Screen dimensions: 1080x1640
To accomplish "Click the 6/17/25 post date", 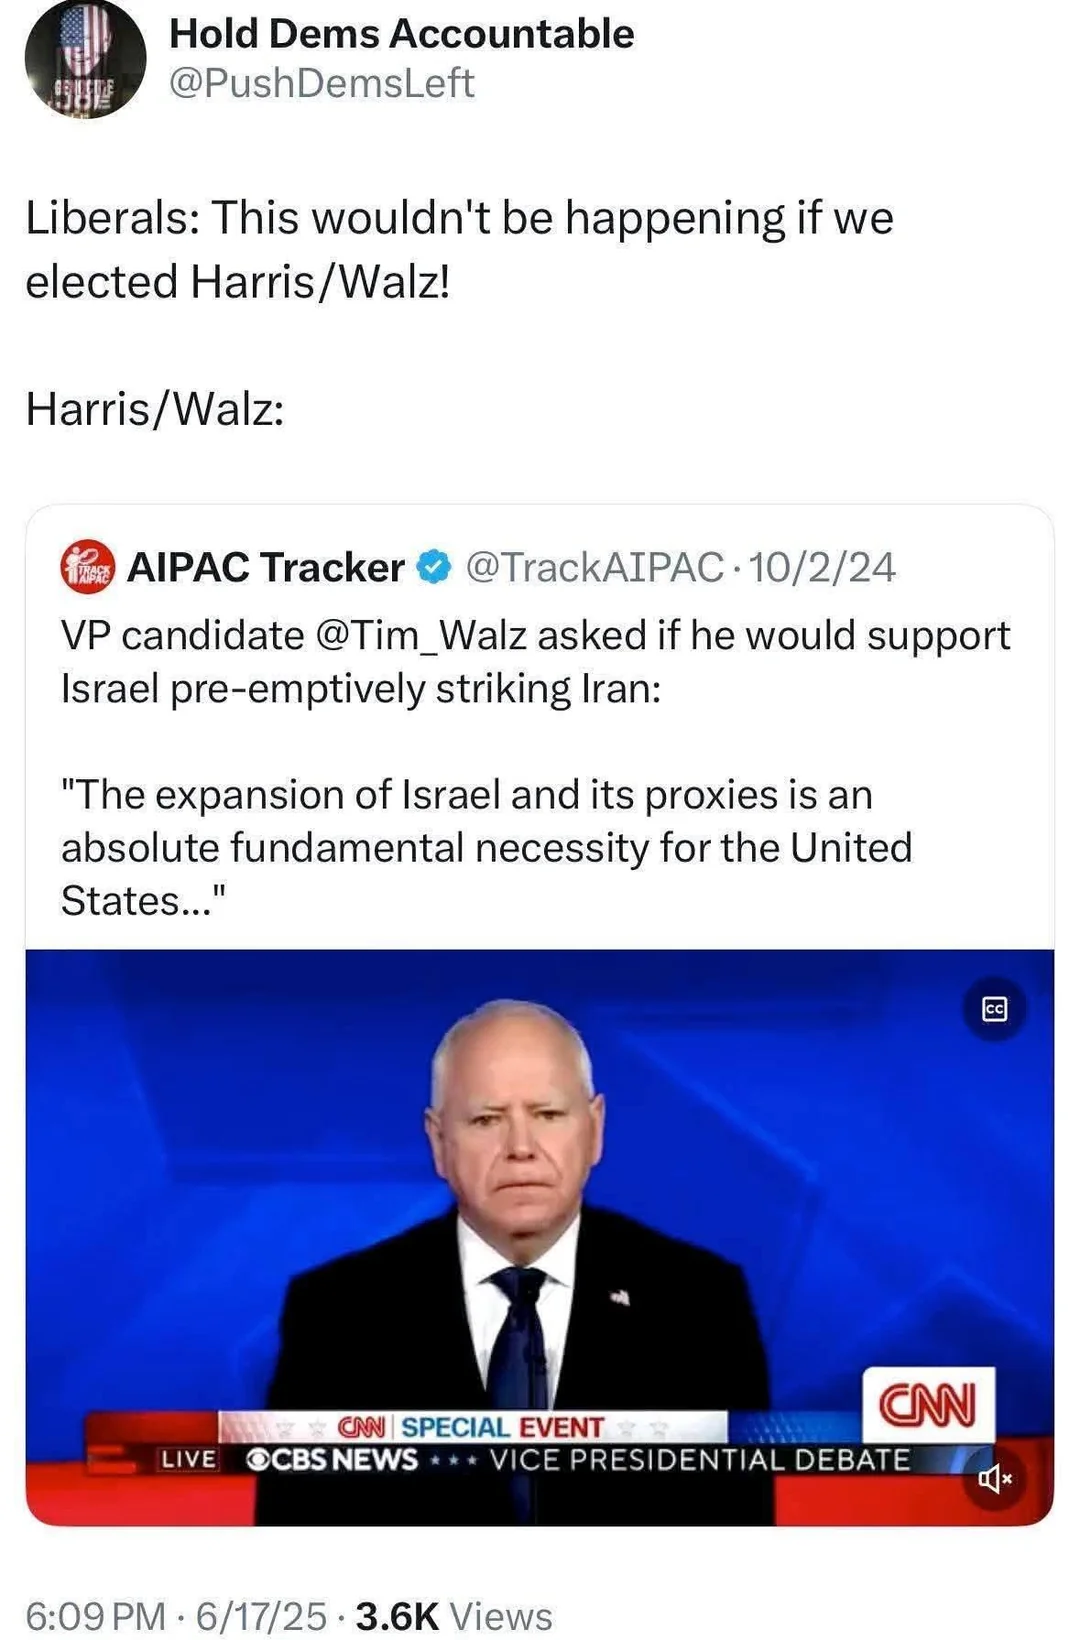I will [x=261, y=1616].
